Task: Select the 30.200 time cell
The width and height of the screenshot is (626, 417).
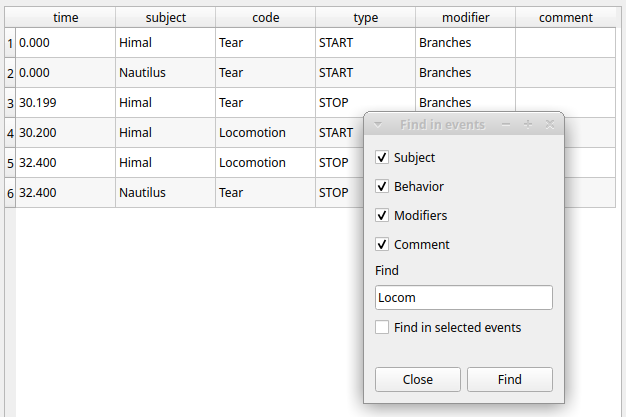Action: [65, 133]
